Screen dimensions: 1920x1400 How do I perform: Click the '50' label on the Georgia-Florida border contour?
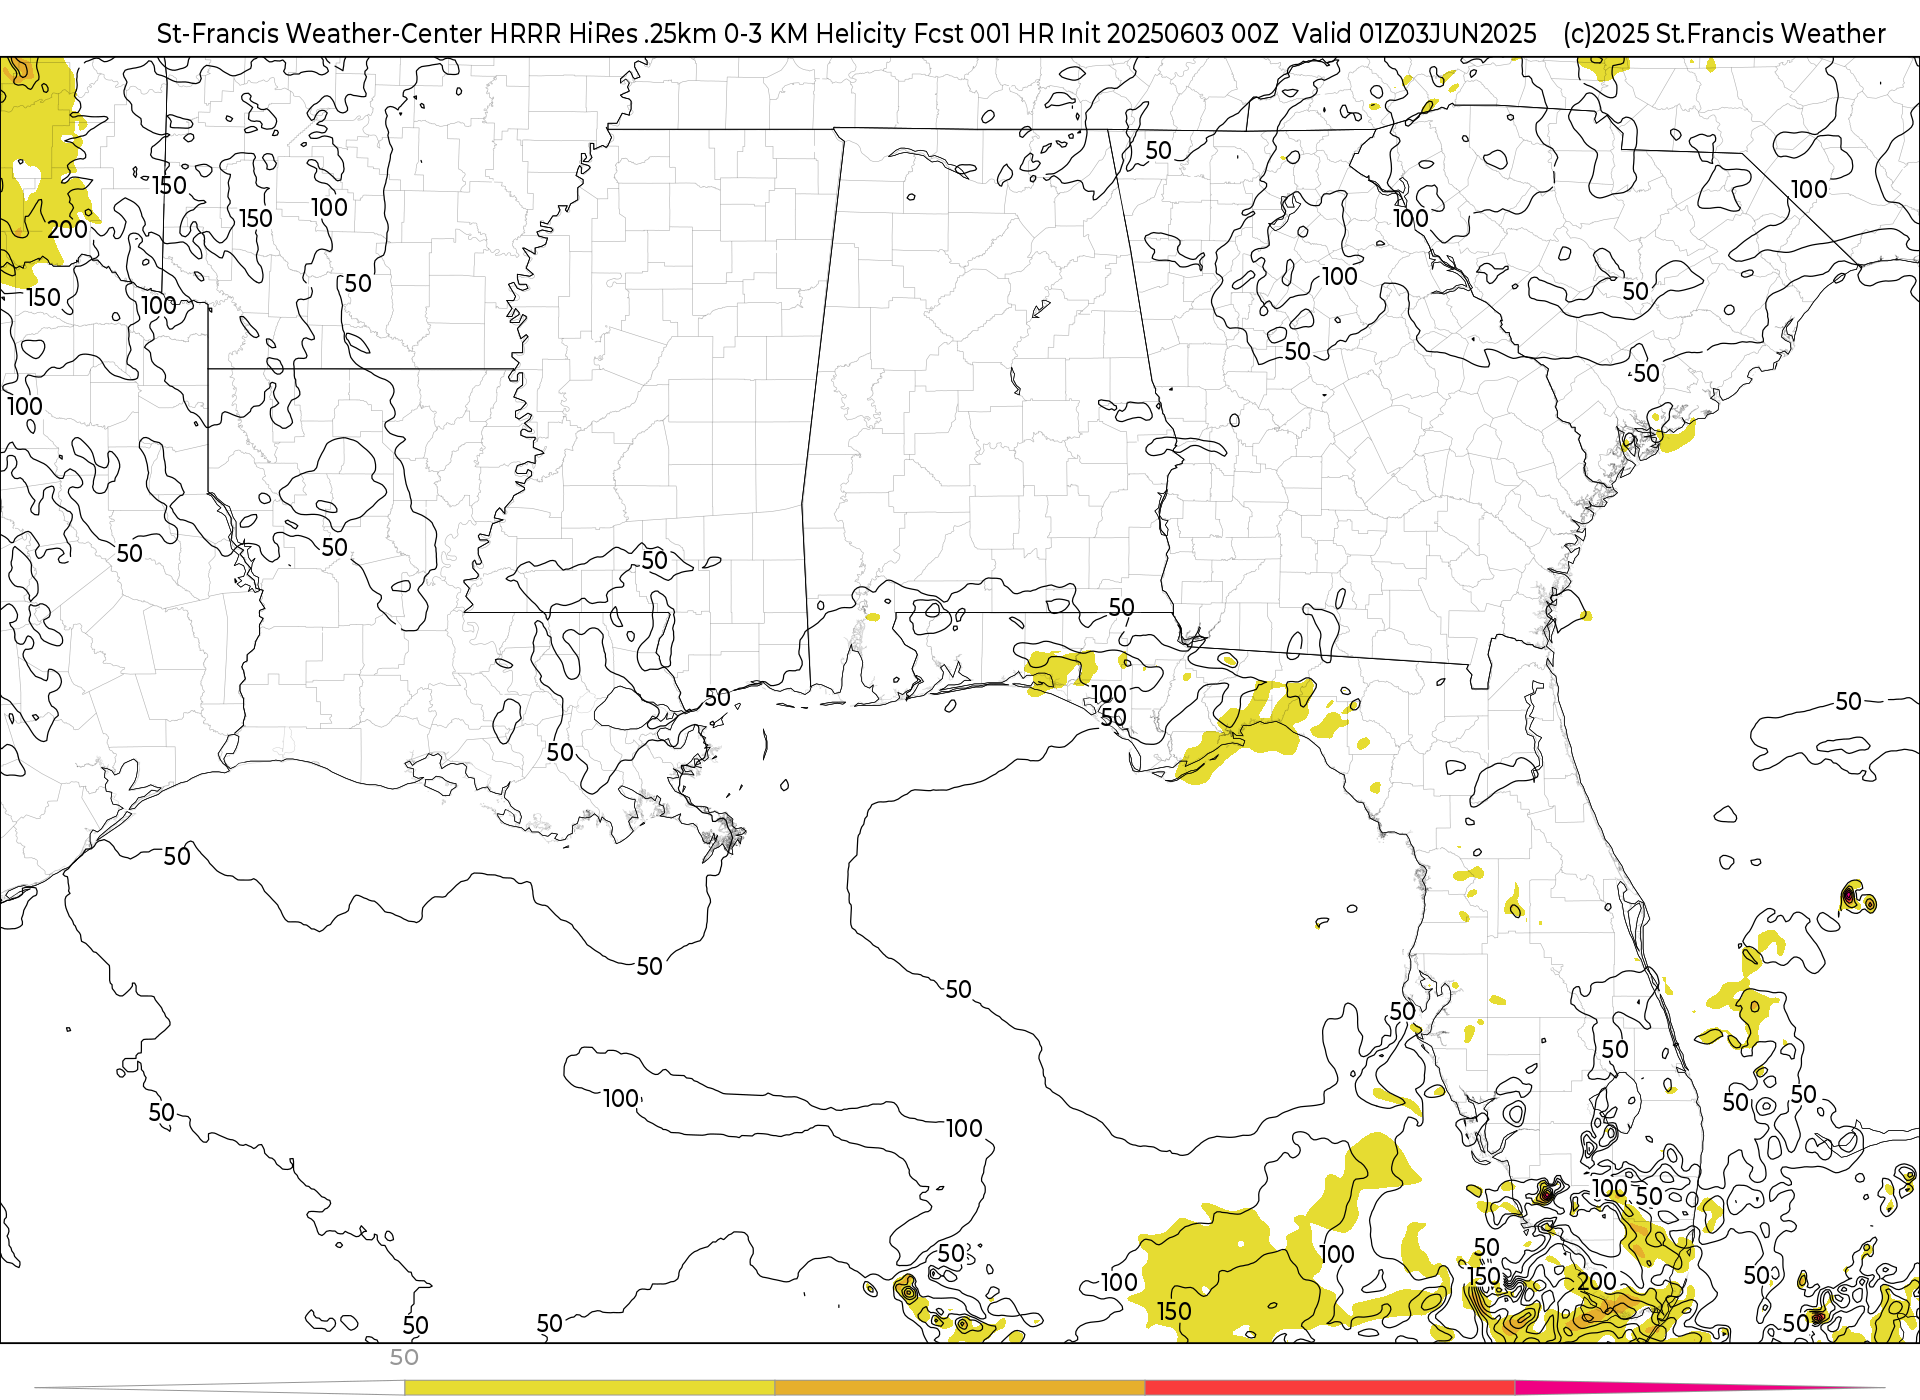[x=1121, y=607]
